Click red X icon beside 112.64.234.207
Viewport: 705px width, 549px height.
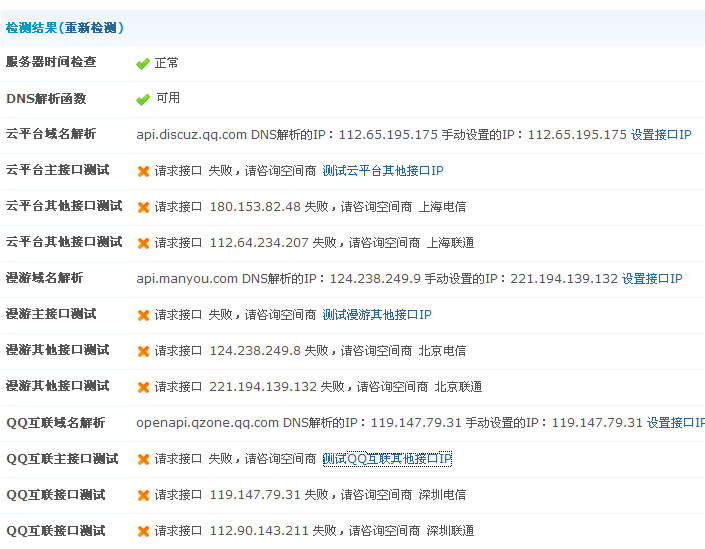(x=143, y=243)
